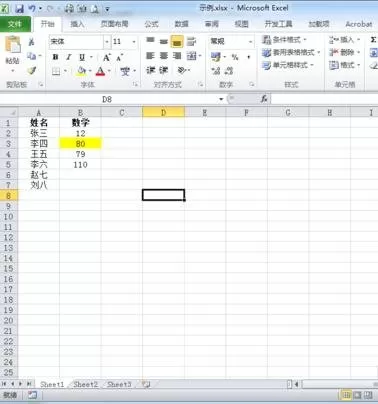Select cell with name 张三
378x404 pixels.
[39, 133]
